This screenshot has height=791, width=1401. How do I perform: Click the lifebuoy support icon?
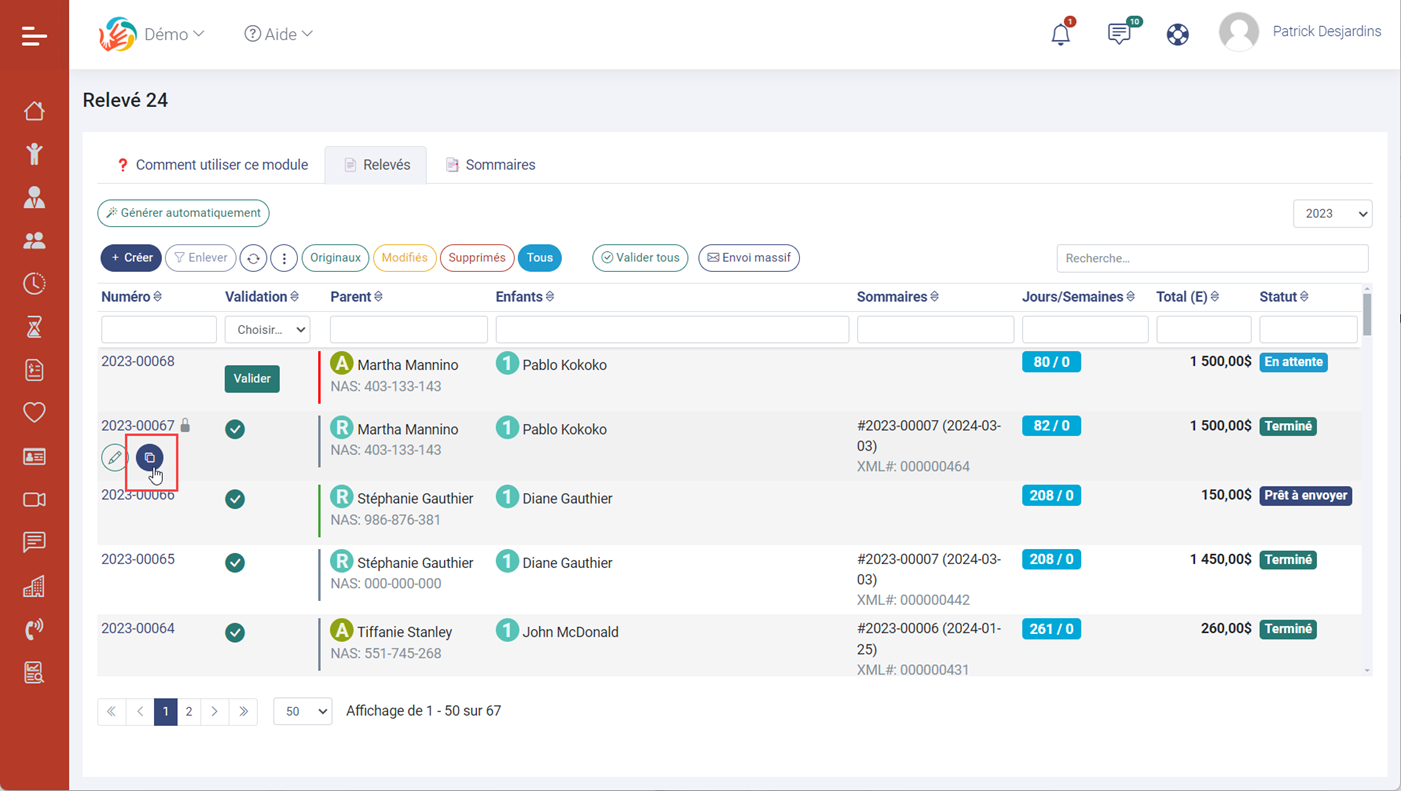pyautogui.click(x=1178, y=34)
